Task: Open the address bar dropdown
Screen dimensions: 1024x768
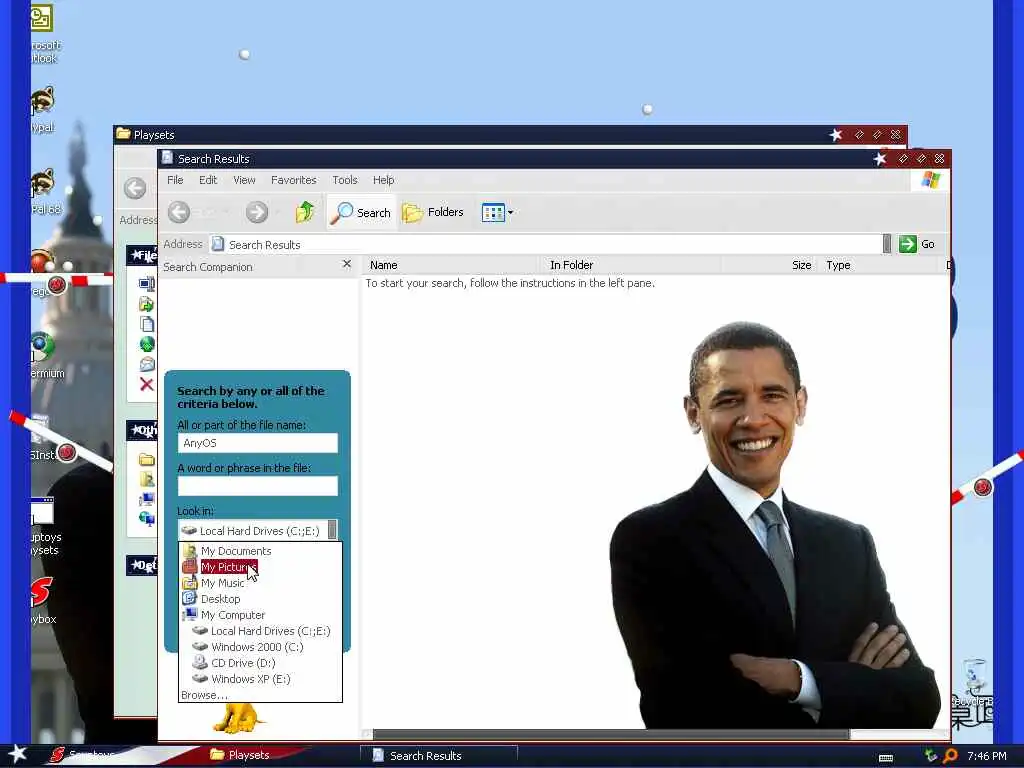Action: (x=886, y=244)
